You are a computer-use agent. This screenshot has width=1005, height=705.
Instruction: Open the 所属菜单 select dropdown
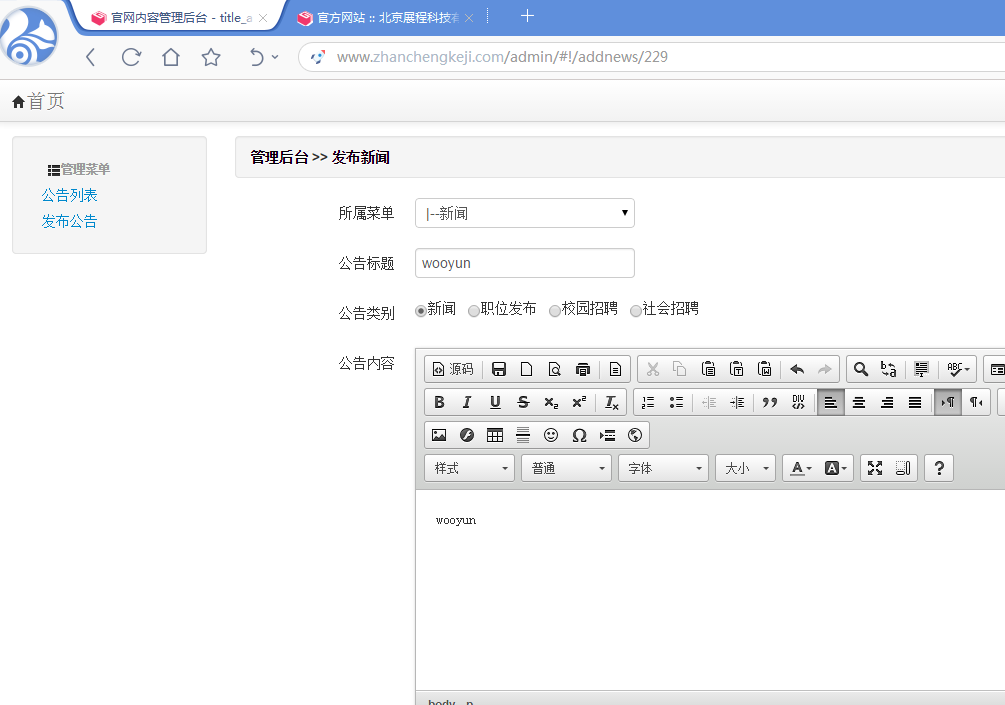click(525, 213)
